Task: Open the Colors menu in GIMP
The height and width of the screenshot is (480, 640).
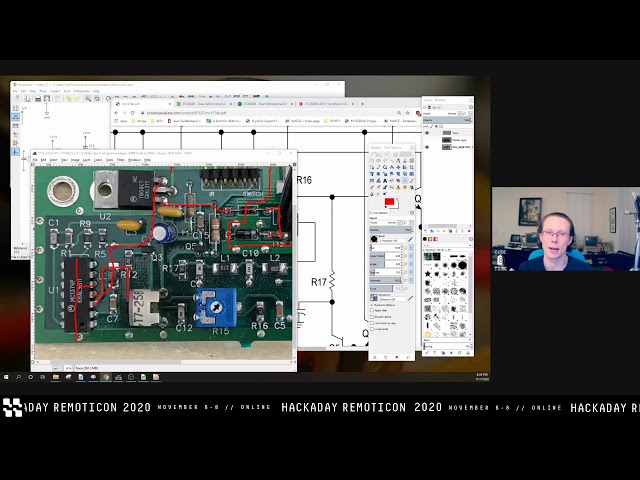Action: (x=98, y=160)
